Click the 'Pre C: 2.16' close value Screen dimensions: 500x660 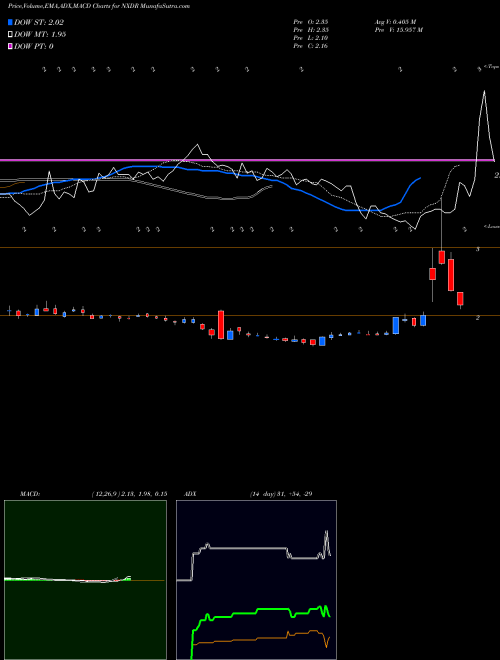[x=311, y=46]
